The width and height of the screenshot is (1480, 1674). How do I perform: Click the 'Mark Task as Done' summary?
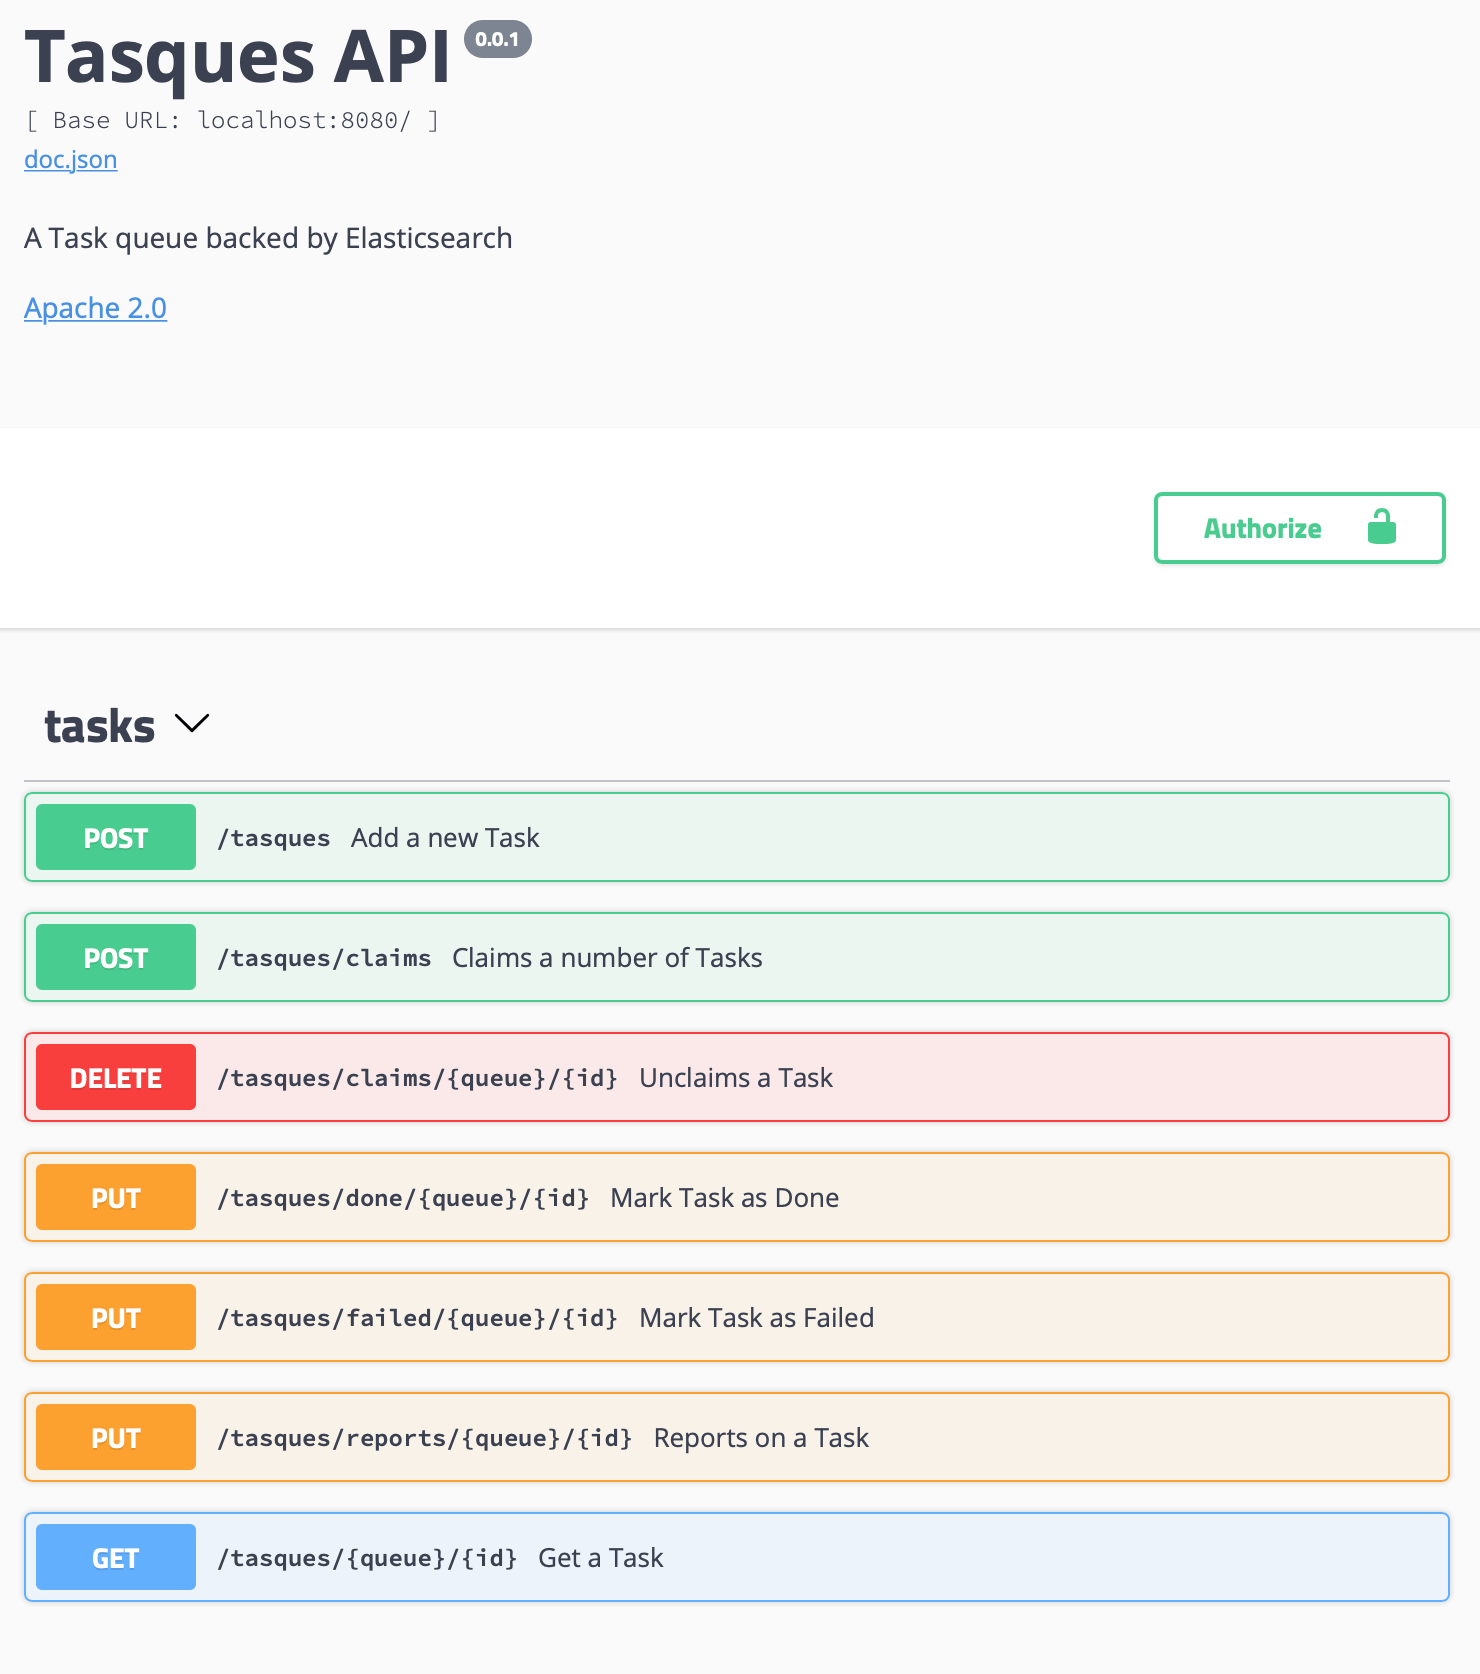point(725,1198)
